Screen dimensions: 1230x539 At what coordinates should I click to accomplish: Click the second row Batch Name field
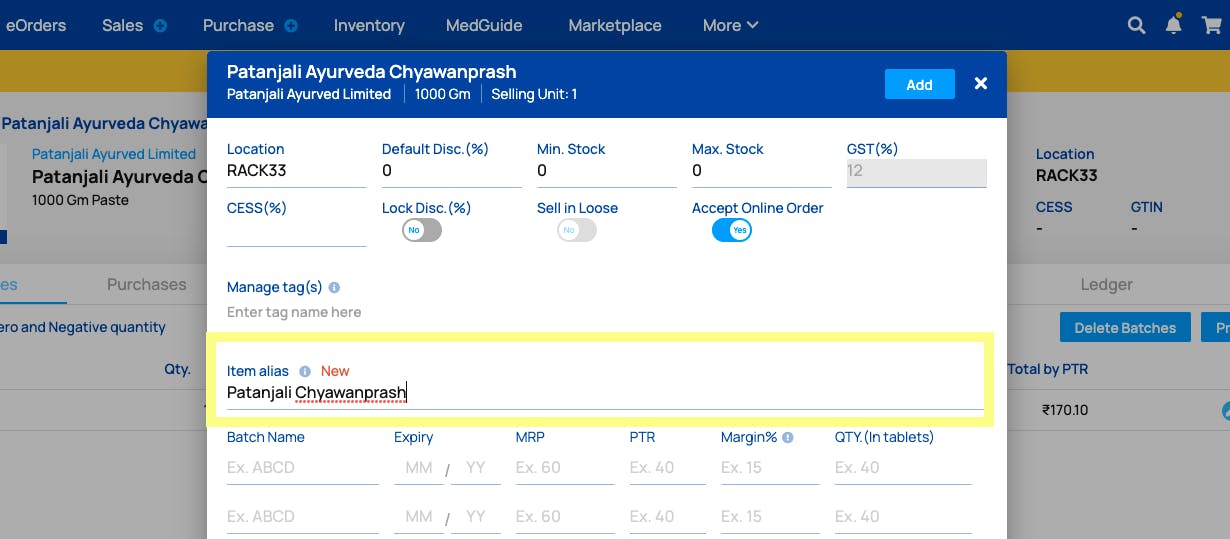(303, 517)
